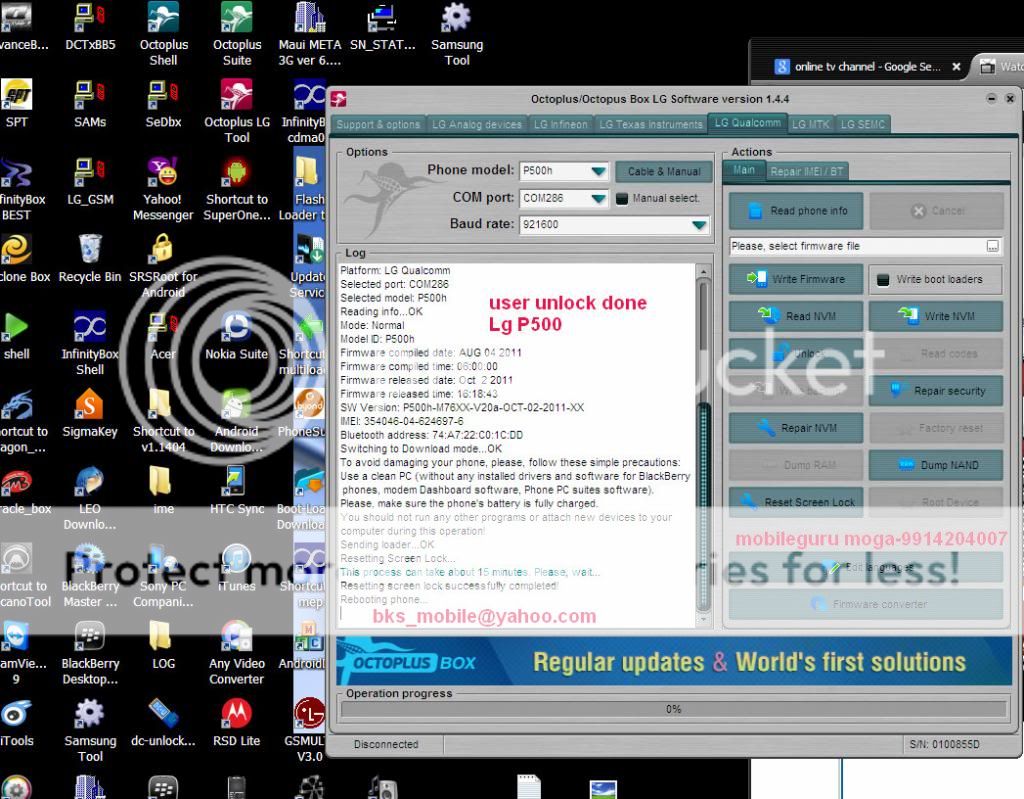Click the Cable & Manual button
The width and height of the screenshot is (1024, 799).
(x=664, y=171)
